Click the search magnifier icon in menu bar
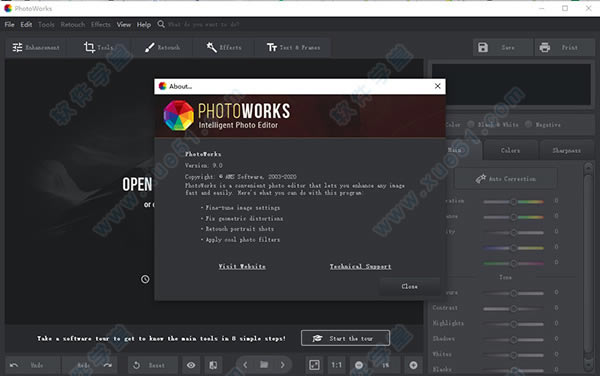This screenshot has width=600, height=376. (x=161, y=24)
